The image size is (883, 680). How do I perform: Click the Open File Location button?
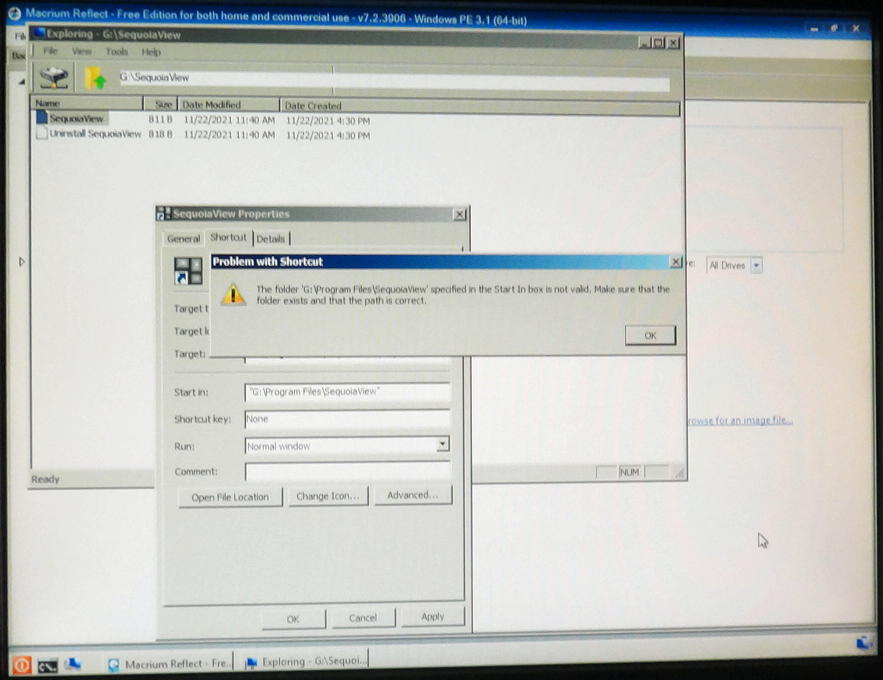tap(230, 497)
